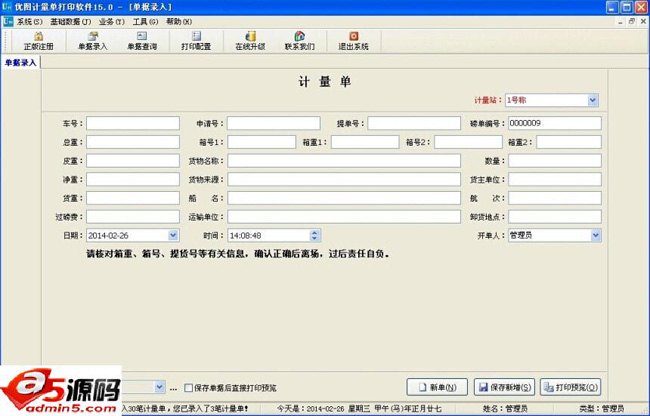Click the 磅单编号 field showing 0000009
Screen dimensions: 650x416
555,123
